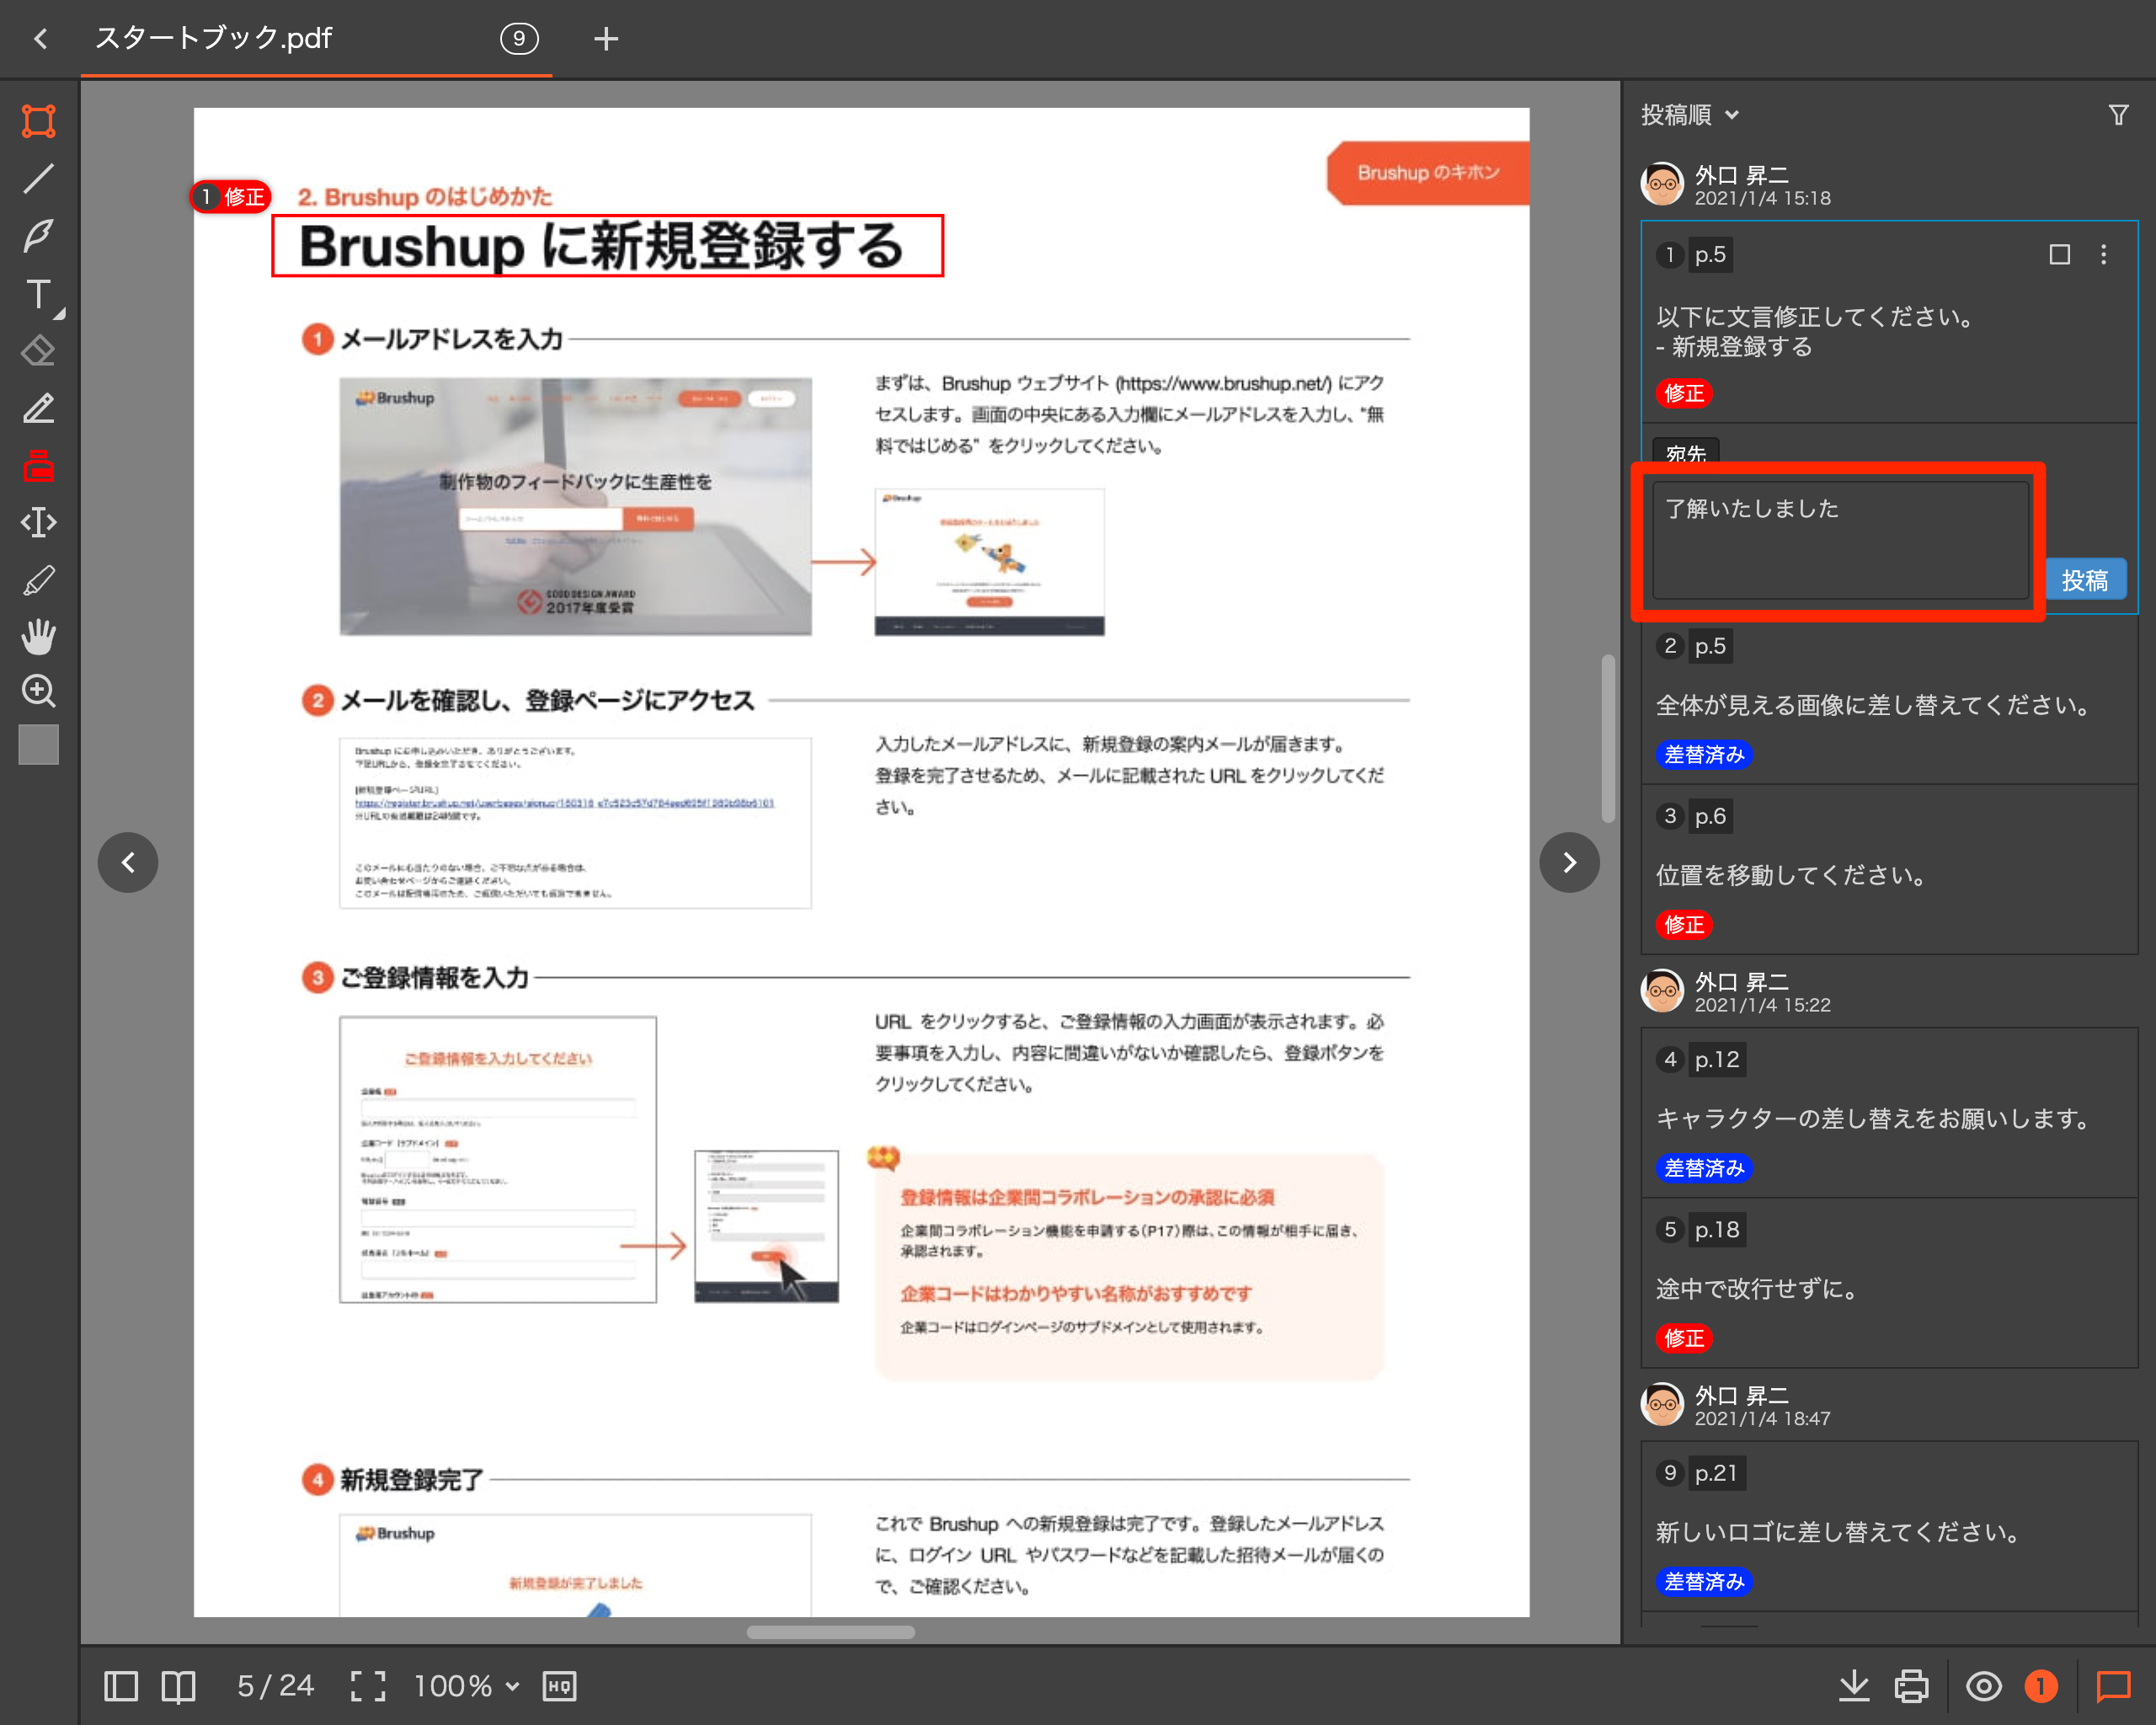Select comment 5 途中で改行せずに
The width and height of the screenshot is (2156, 1725).
(x=1889, y=1283)
